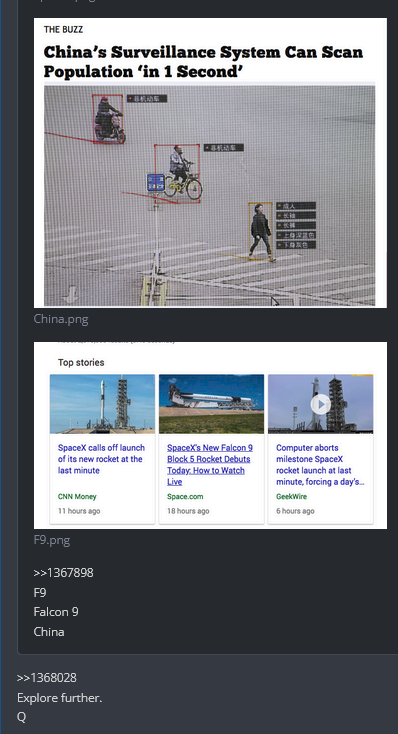Screen dimensions: 398x734
Task: Click the cyclist on yellow bicycle
Action: click(x=182, y=174)
